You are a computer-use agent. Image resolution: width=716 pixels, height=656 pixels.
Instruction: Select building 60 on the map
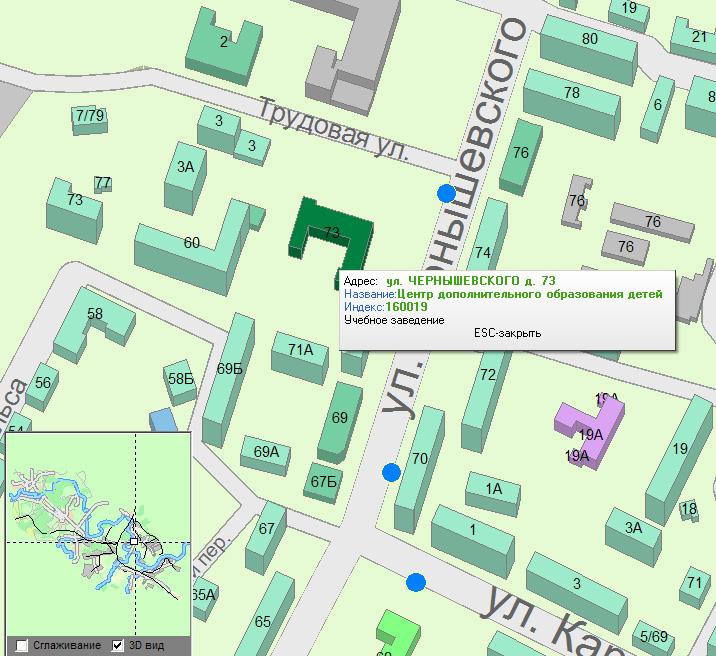(x=191, y=243)
